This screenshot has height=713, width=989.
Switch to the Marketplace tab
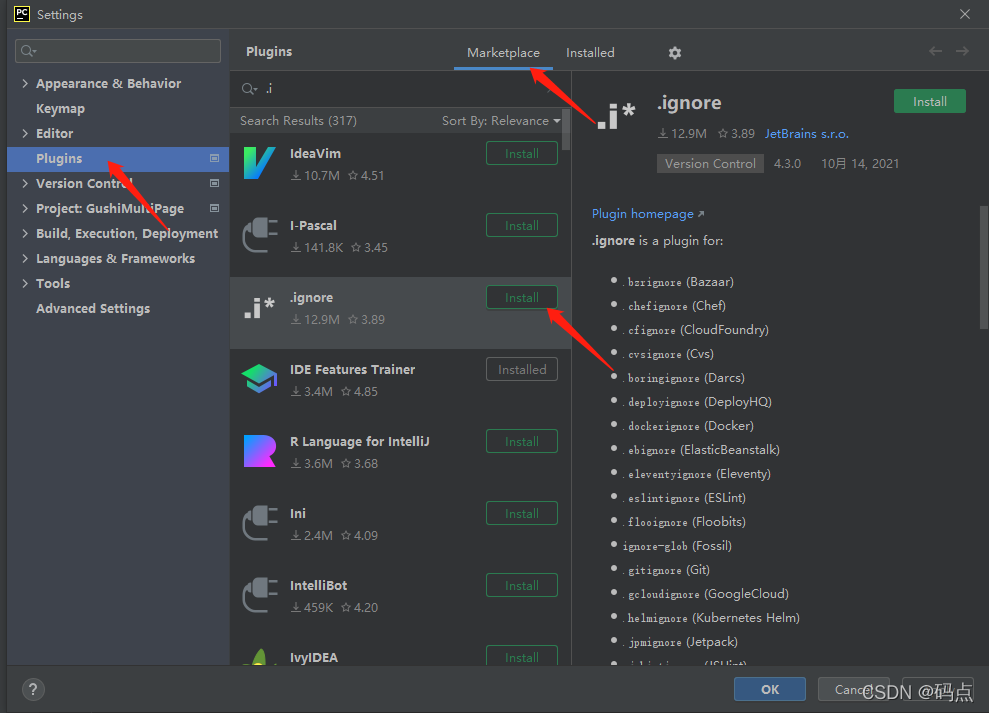503,52
